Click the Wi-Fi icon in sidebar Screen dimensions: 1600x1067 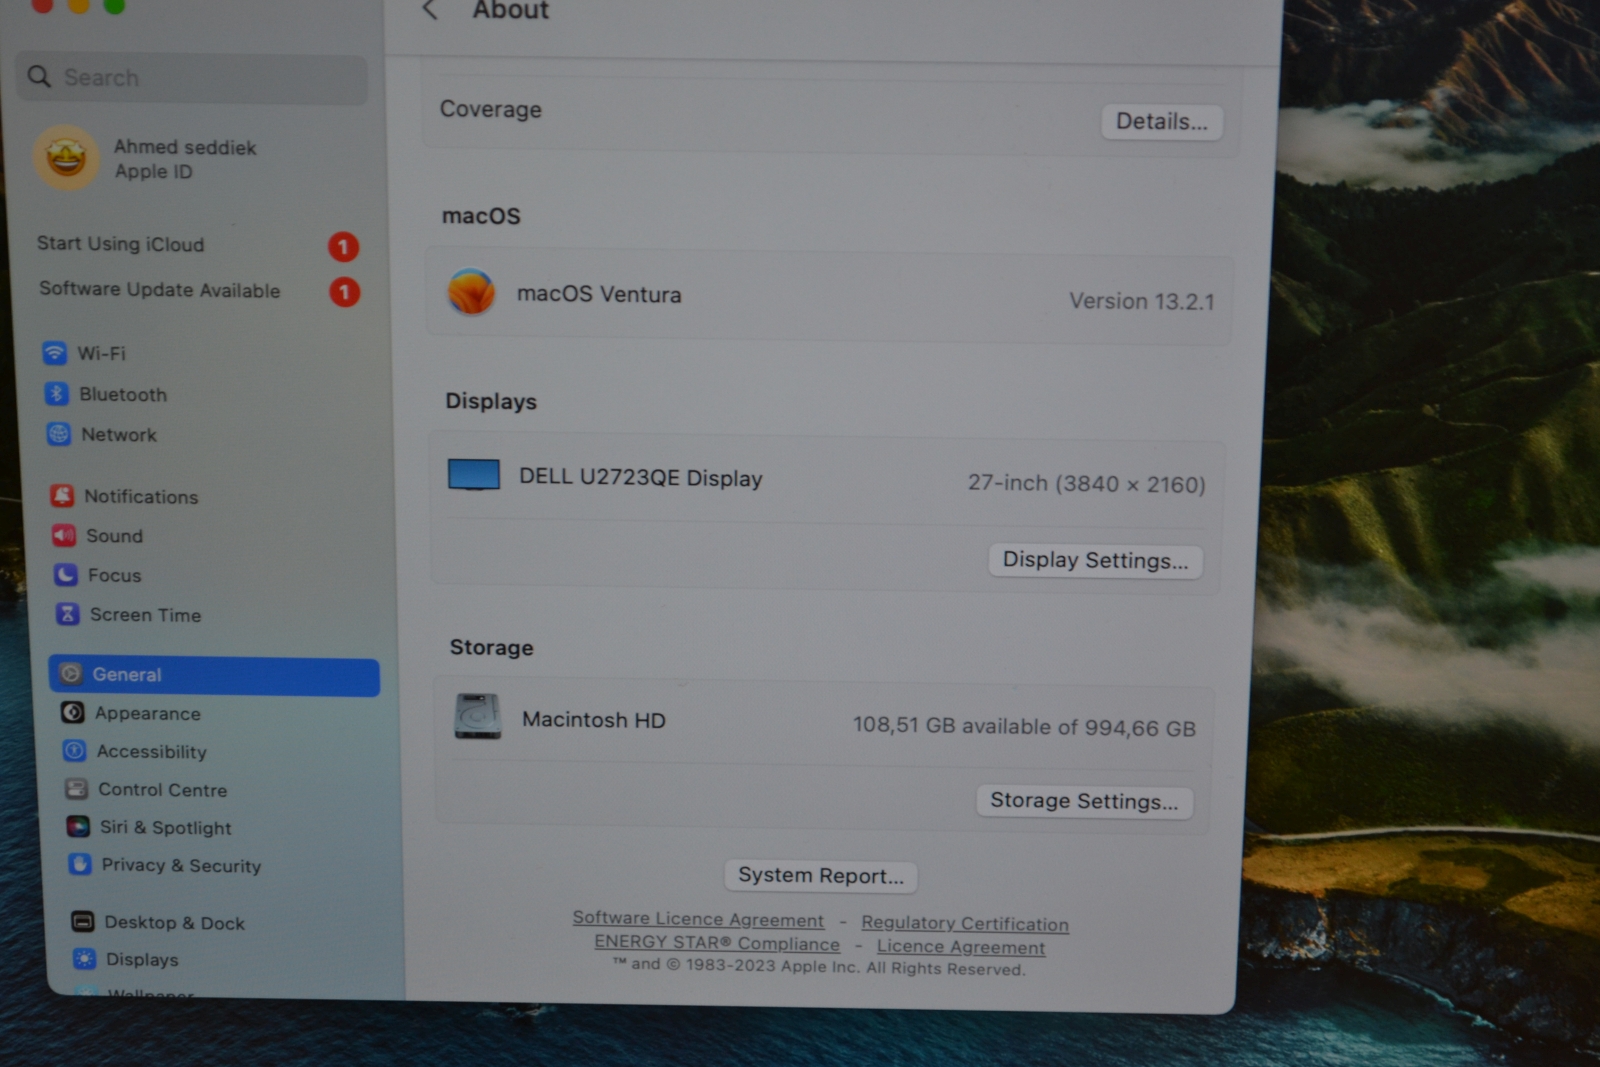(x=54, y=353)
